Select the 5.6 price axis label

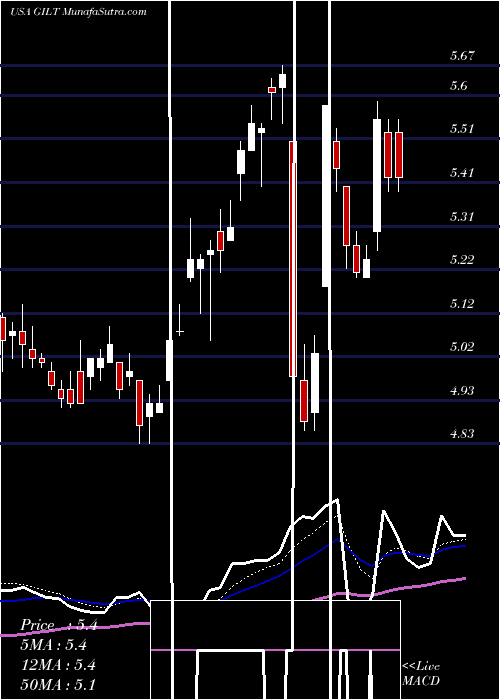click(x=458, y=86)
